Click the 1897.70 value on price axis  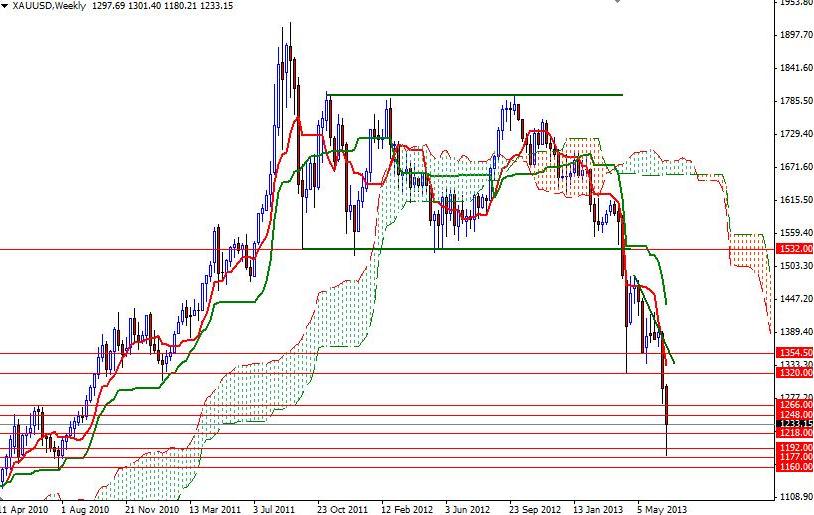pyautogui.click(x=796, y=34)
